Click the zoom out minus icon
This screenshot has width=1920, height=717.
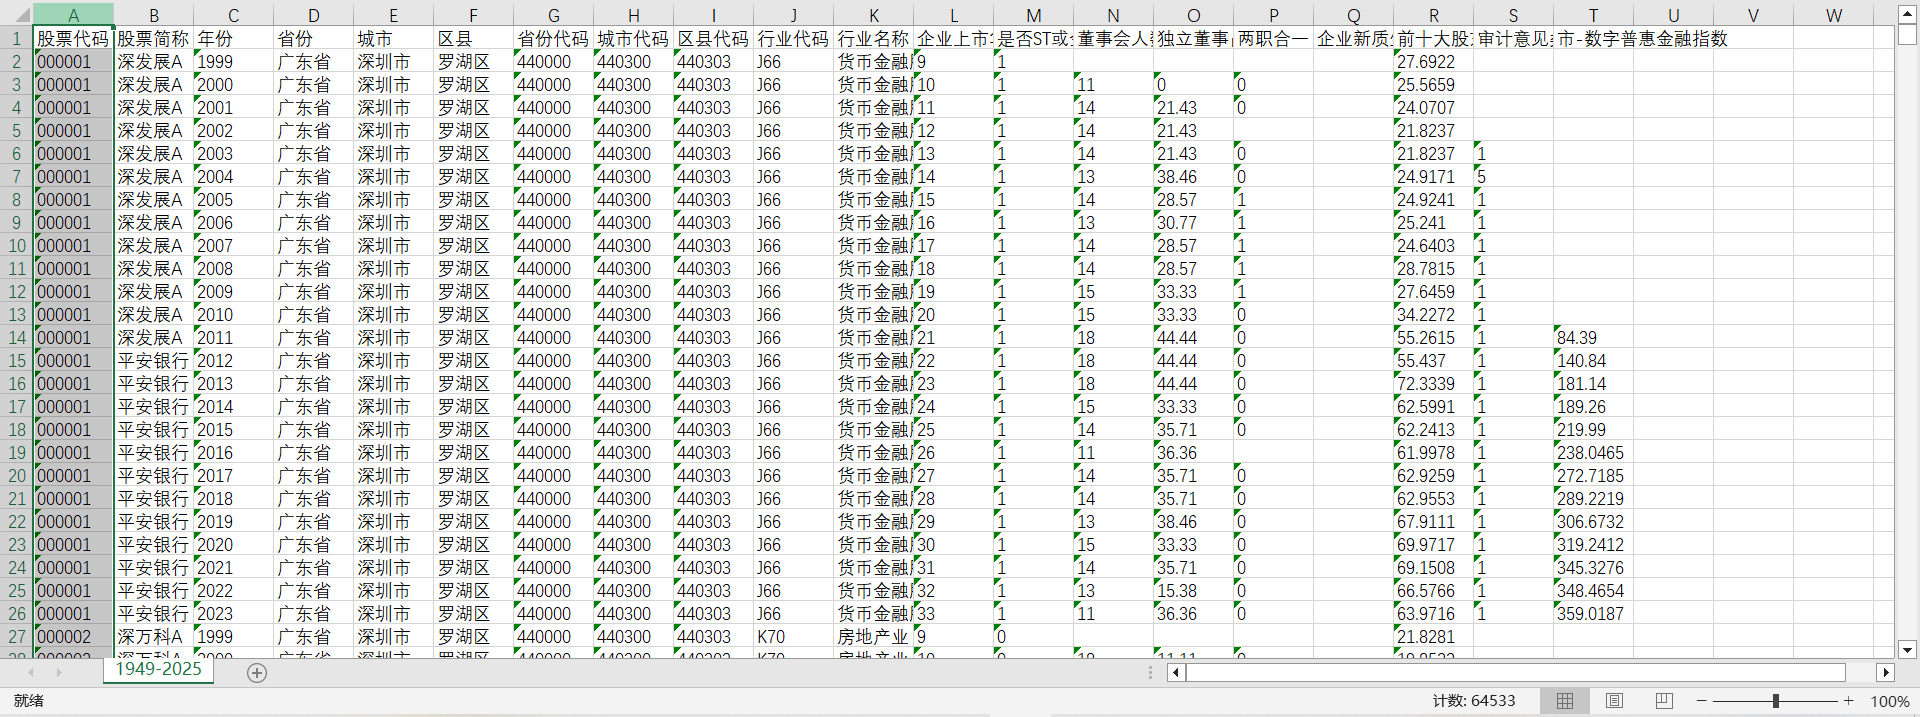(1701, 701)
